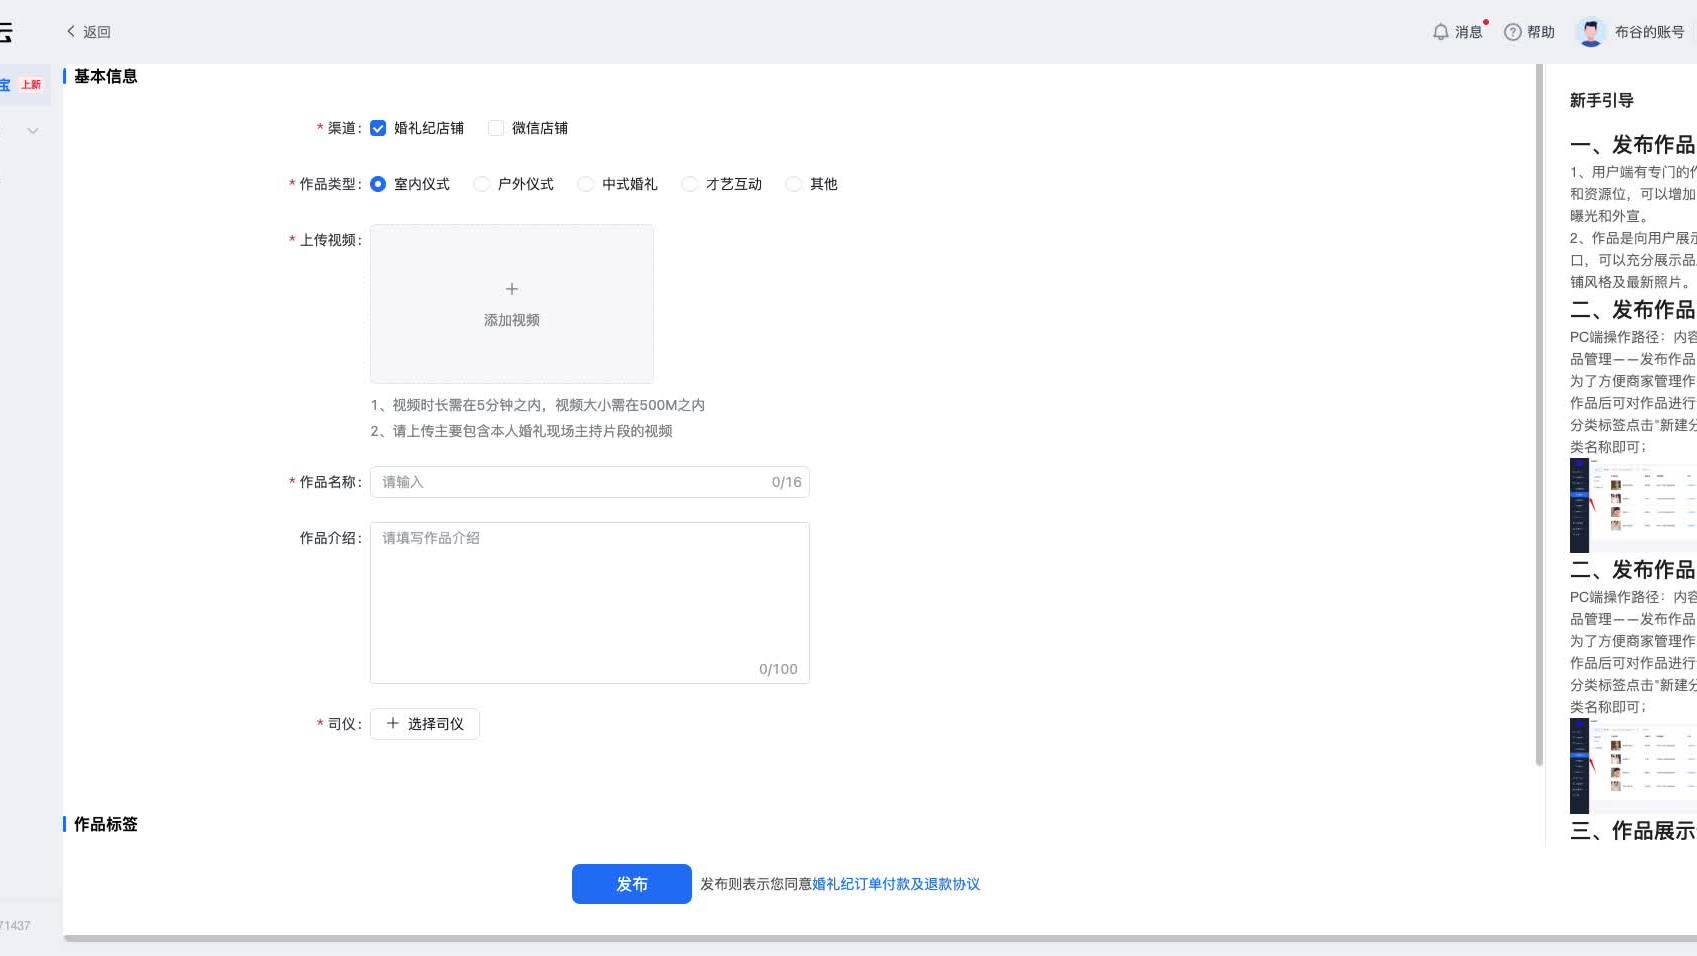This screenshot has height=956, width=1697.
Task: Select the 中式婚礼 radio button
Action: (x=585, y=183)
